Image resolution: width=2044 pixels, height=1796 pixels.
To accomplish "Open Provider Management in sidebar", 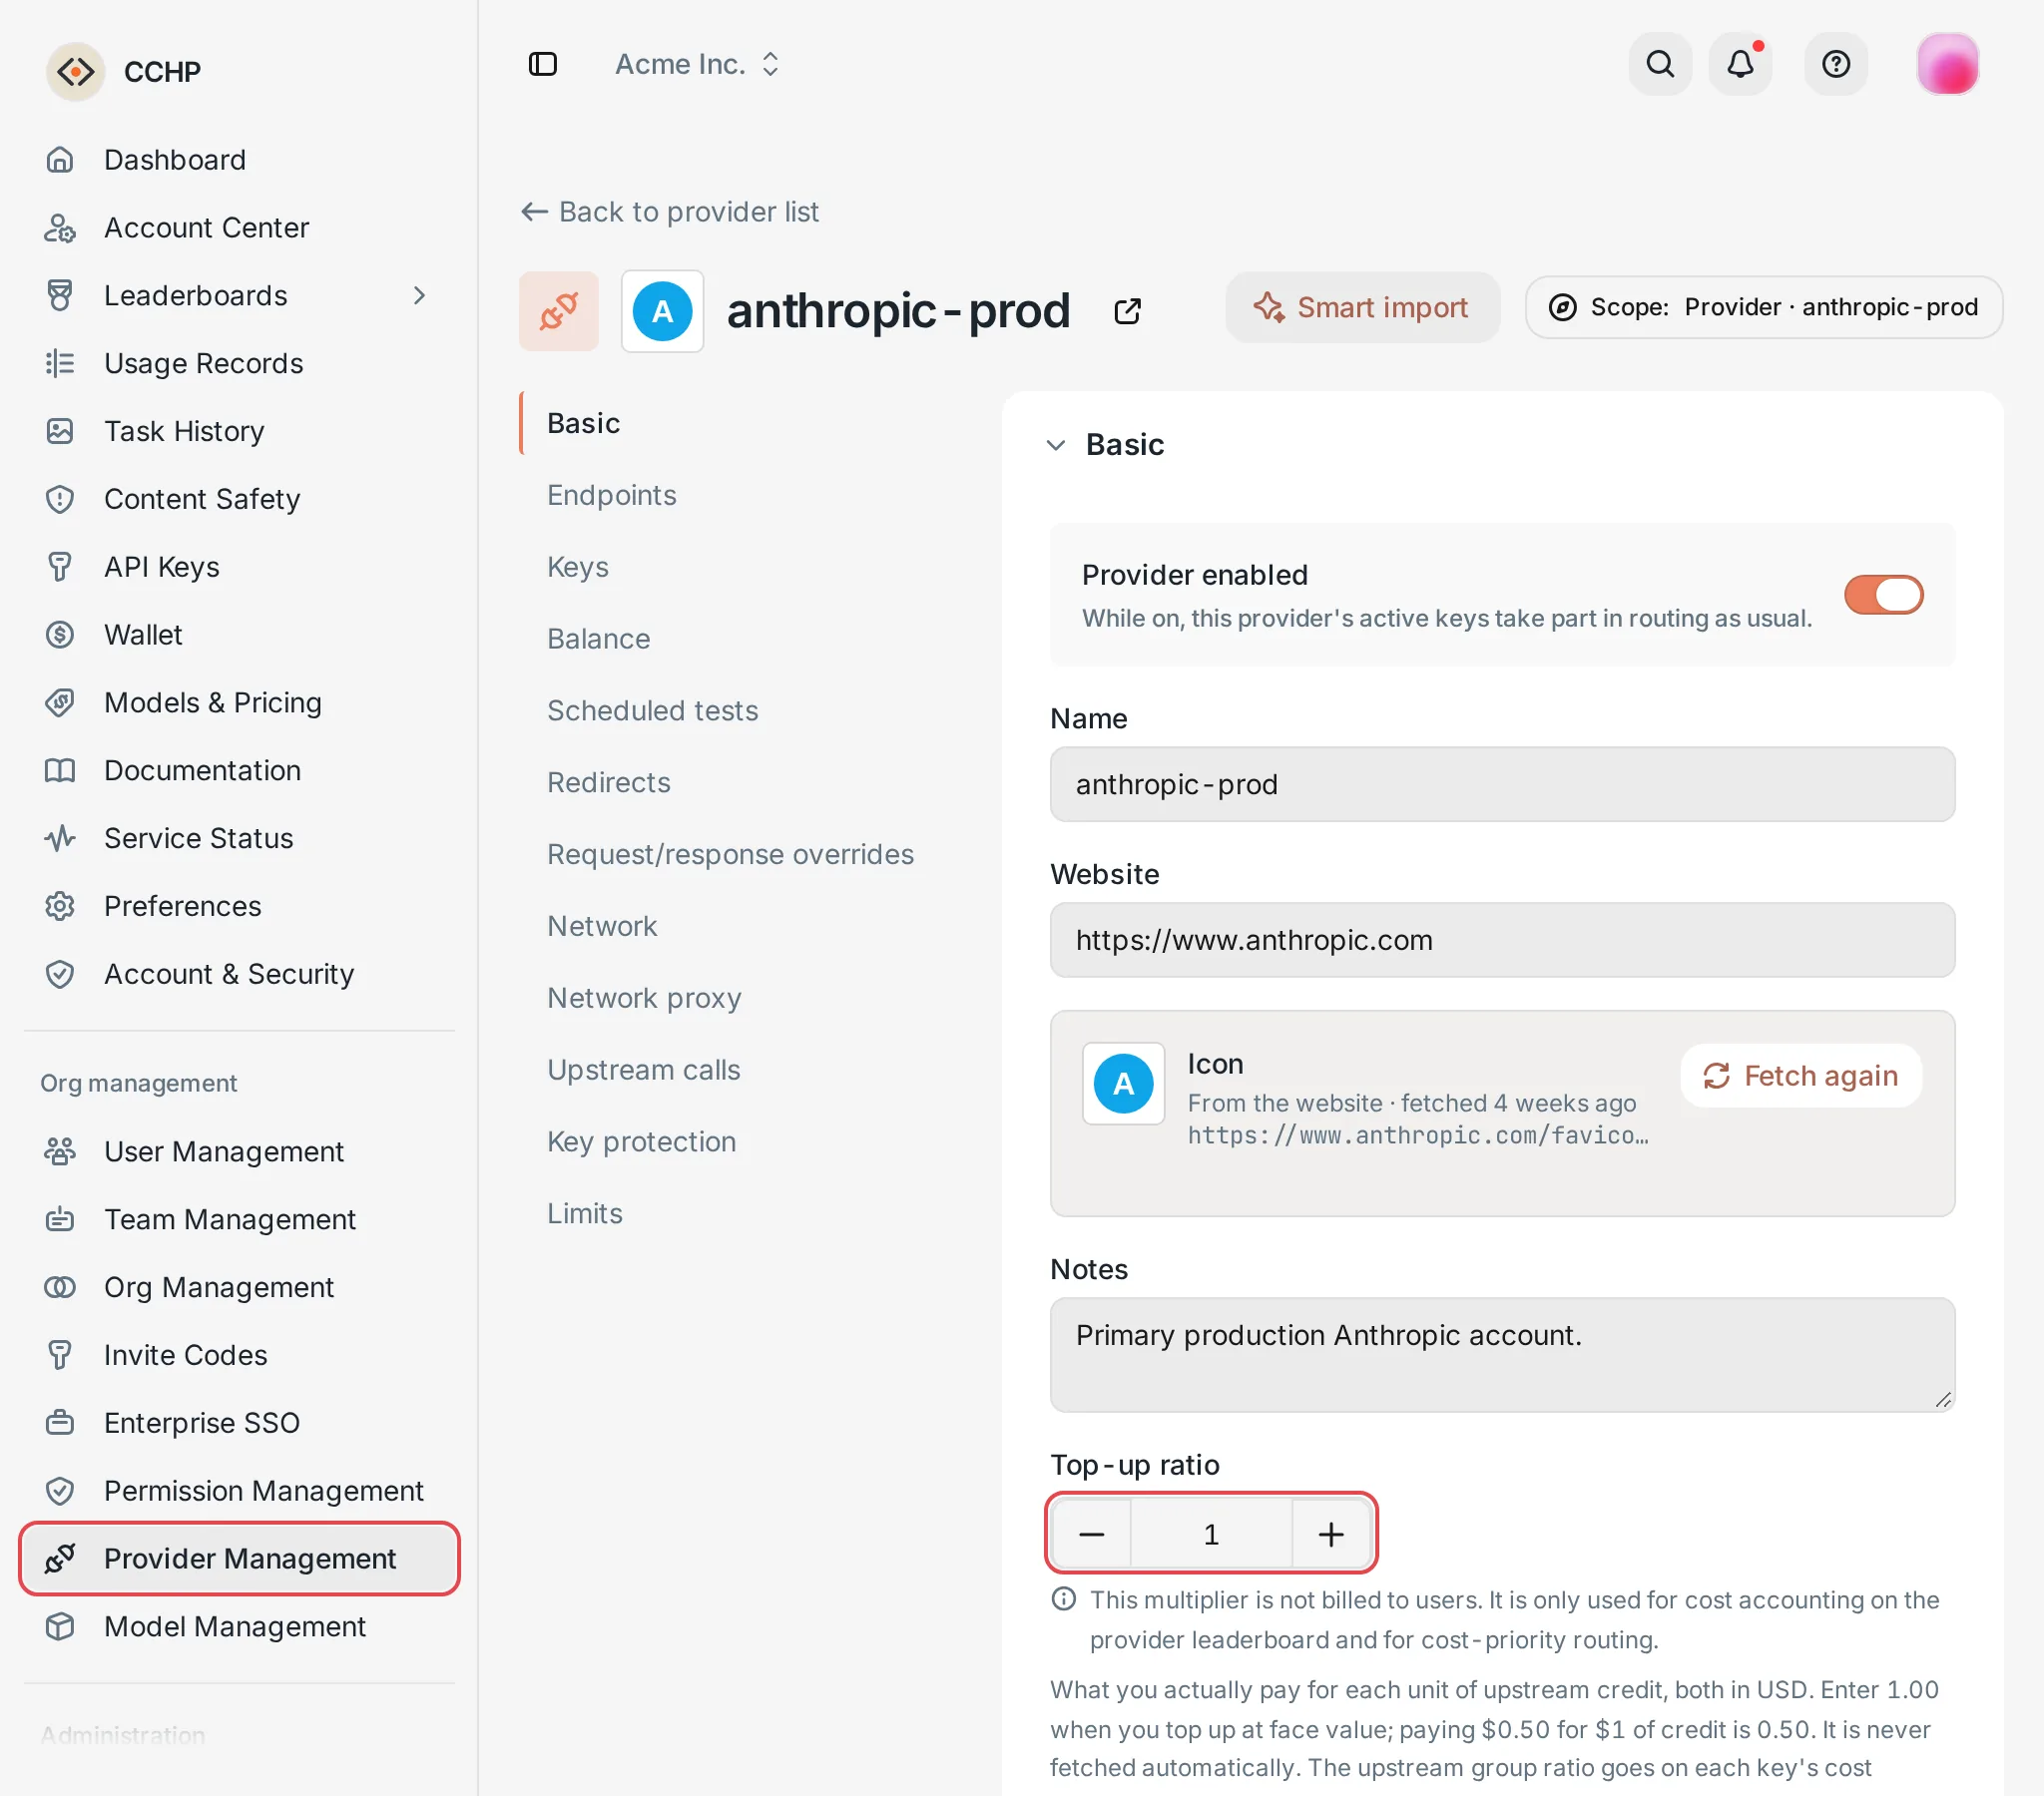I will click(239, 1558).
